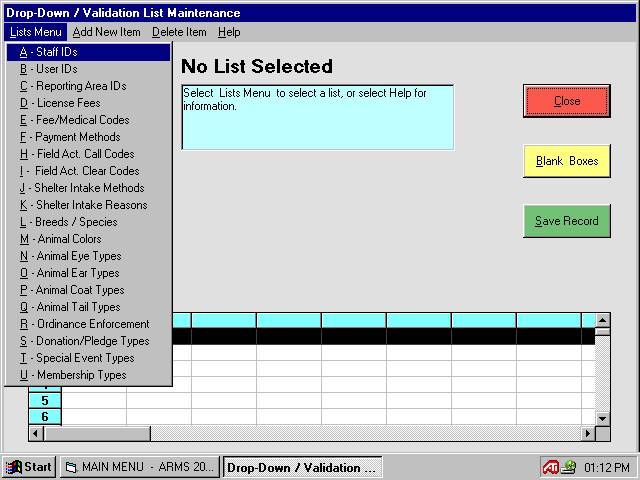Screen dimensions: 640x480
Task: Select F - Payment Methods
Action: click(89, 137)
